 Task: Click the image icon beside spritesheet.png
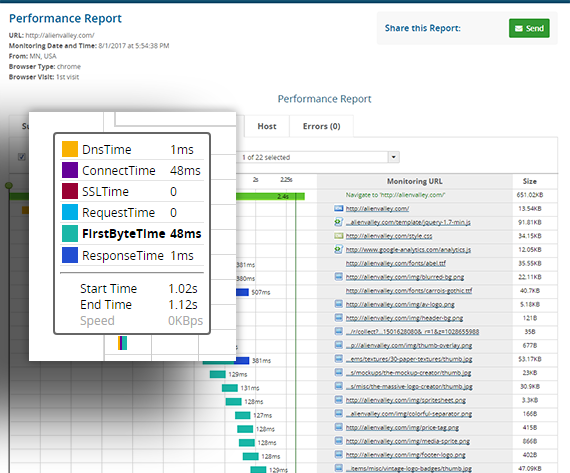[x=338, y=400]
